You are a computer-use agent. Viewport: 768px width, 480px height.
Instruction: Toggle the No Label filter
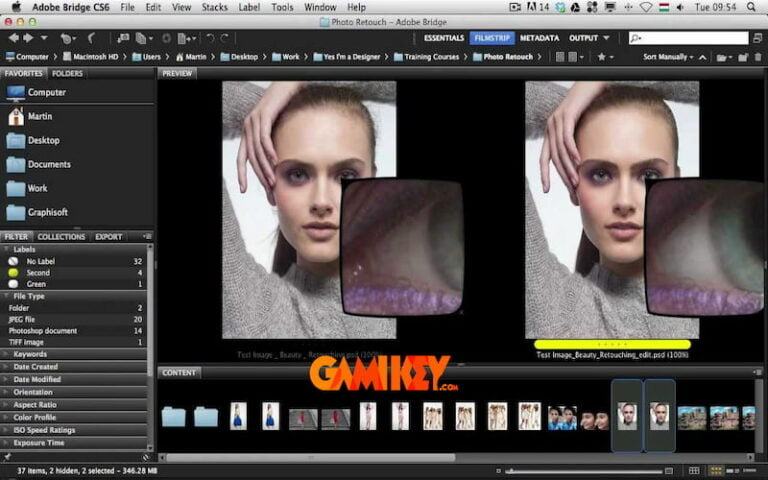coord(73,261)
